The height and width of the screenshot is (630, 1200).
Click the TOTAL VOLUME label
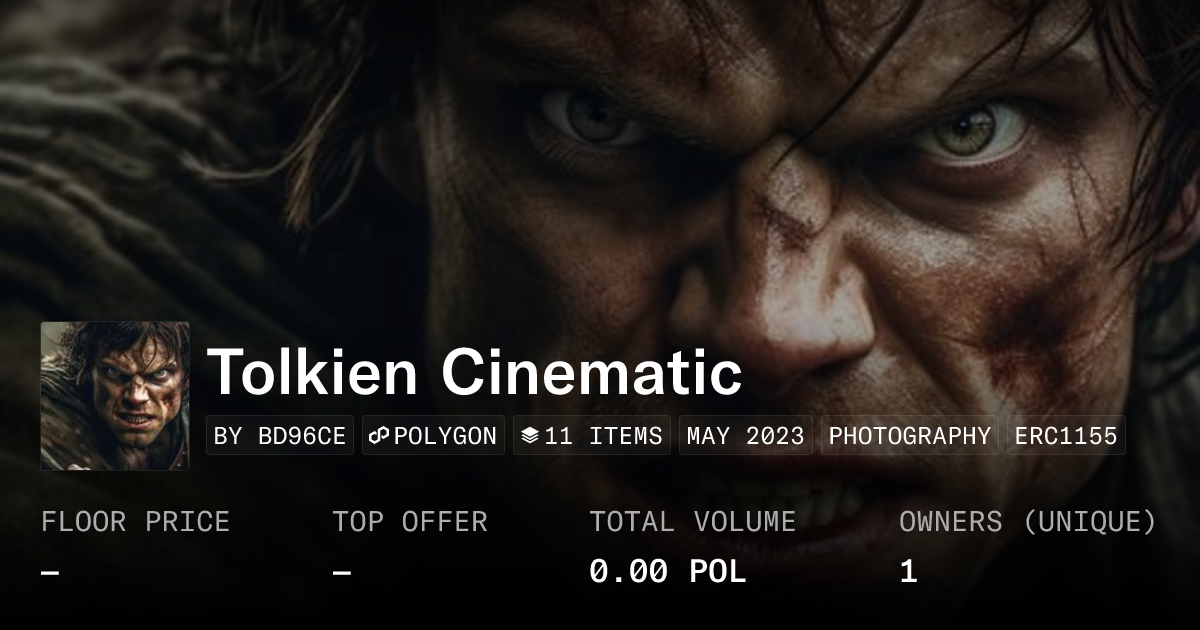692,522
